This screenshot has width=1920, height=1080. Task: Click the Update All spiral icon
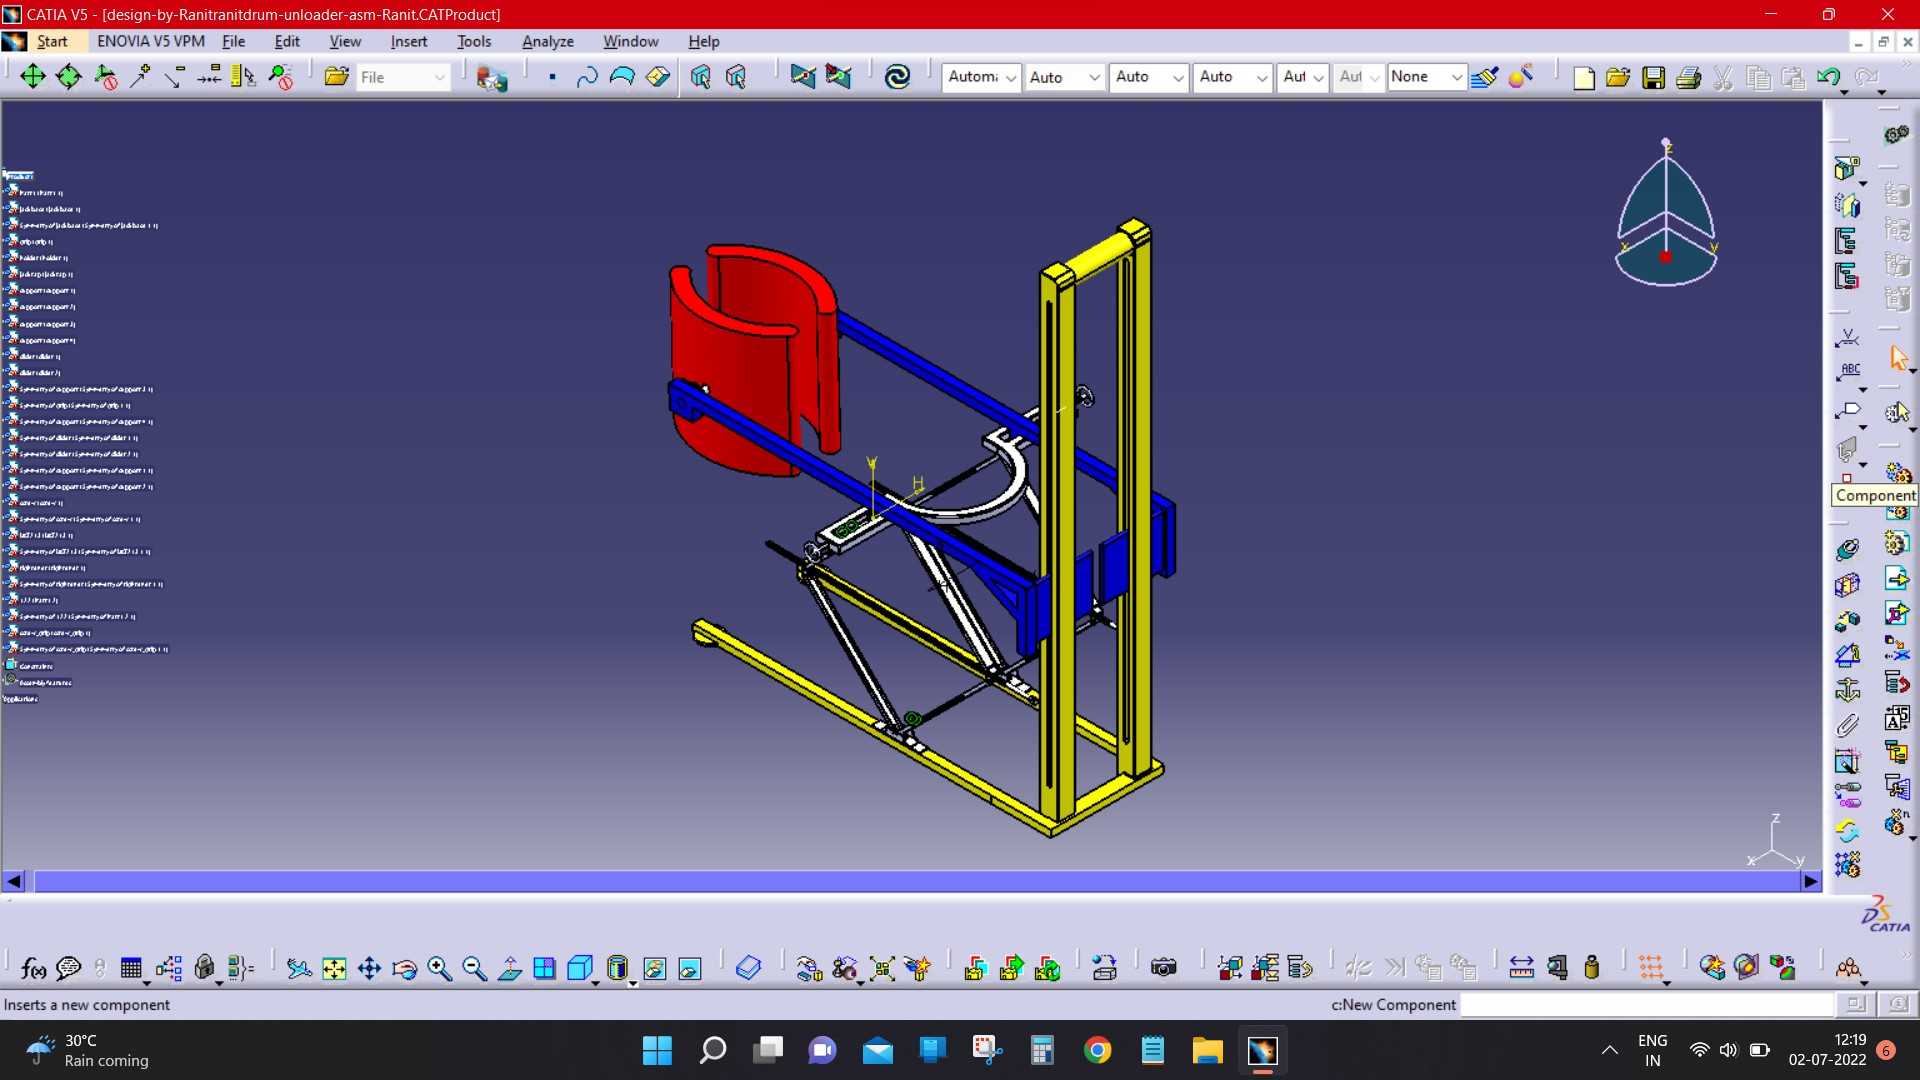[x=897, y=77]
